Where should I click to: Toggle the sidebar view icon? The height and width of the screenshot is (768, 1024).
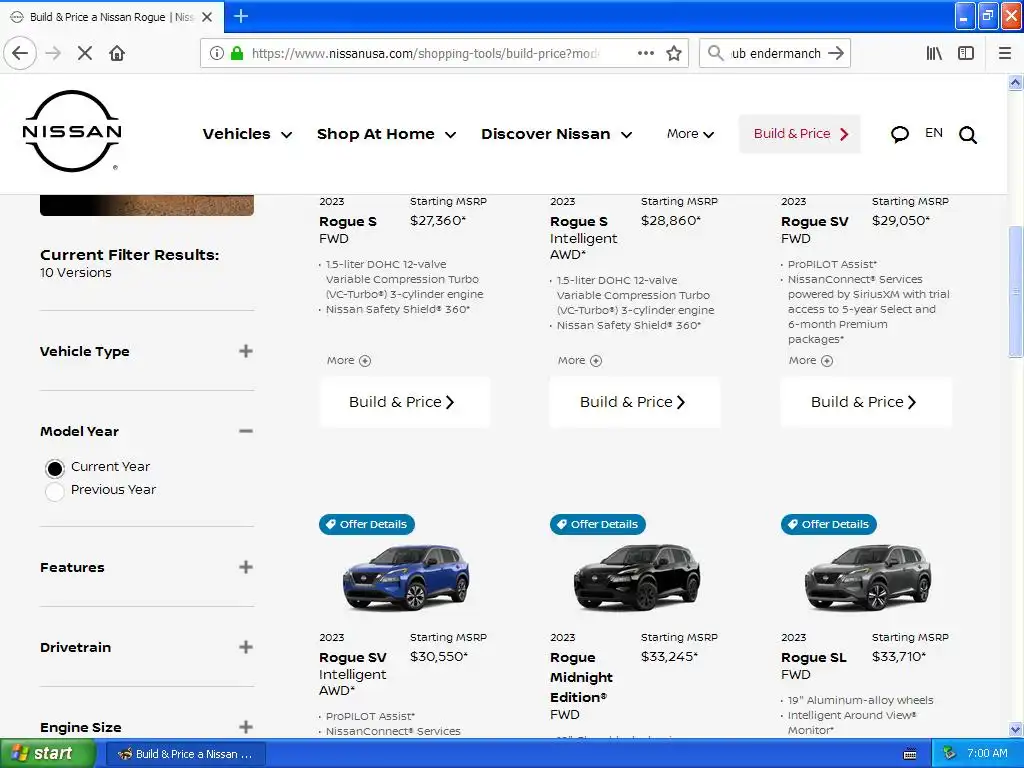tap(966, 53)
